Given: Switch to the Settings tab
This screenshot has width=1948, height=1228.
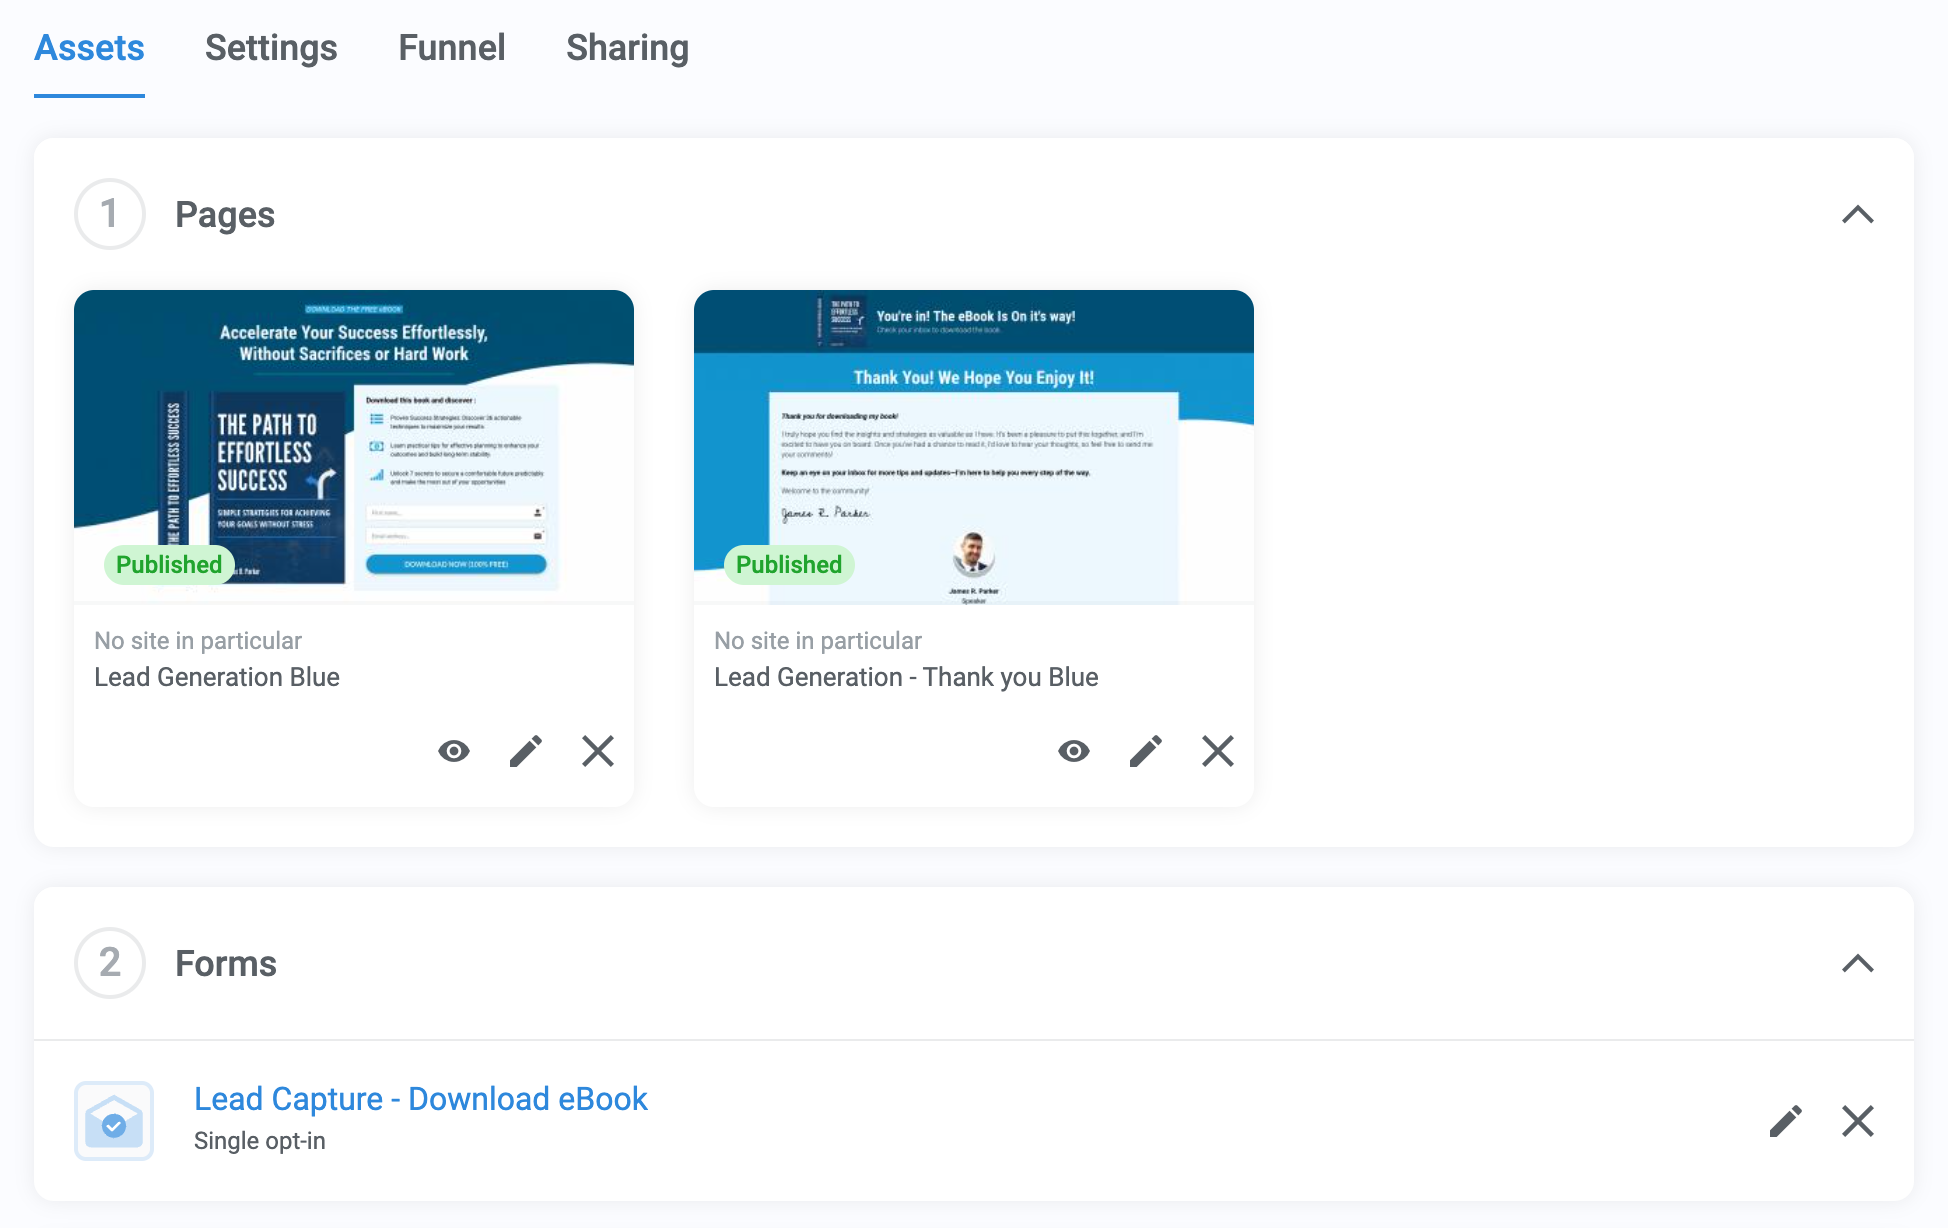Looking at the screenshot, I should click(x=271, y=48).
